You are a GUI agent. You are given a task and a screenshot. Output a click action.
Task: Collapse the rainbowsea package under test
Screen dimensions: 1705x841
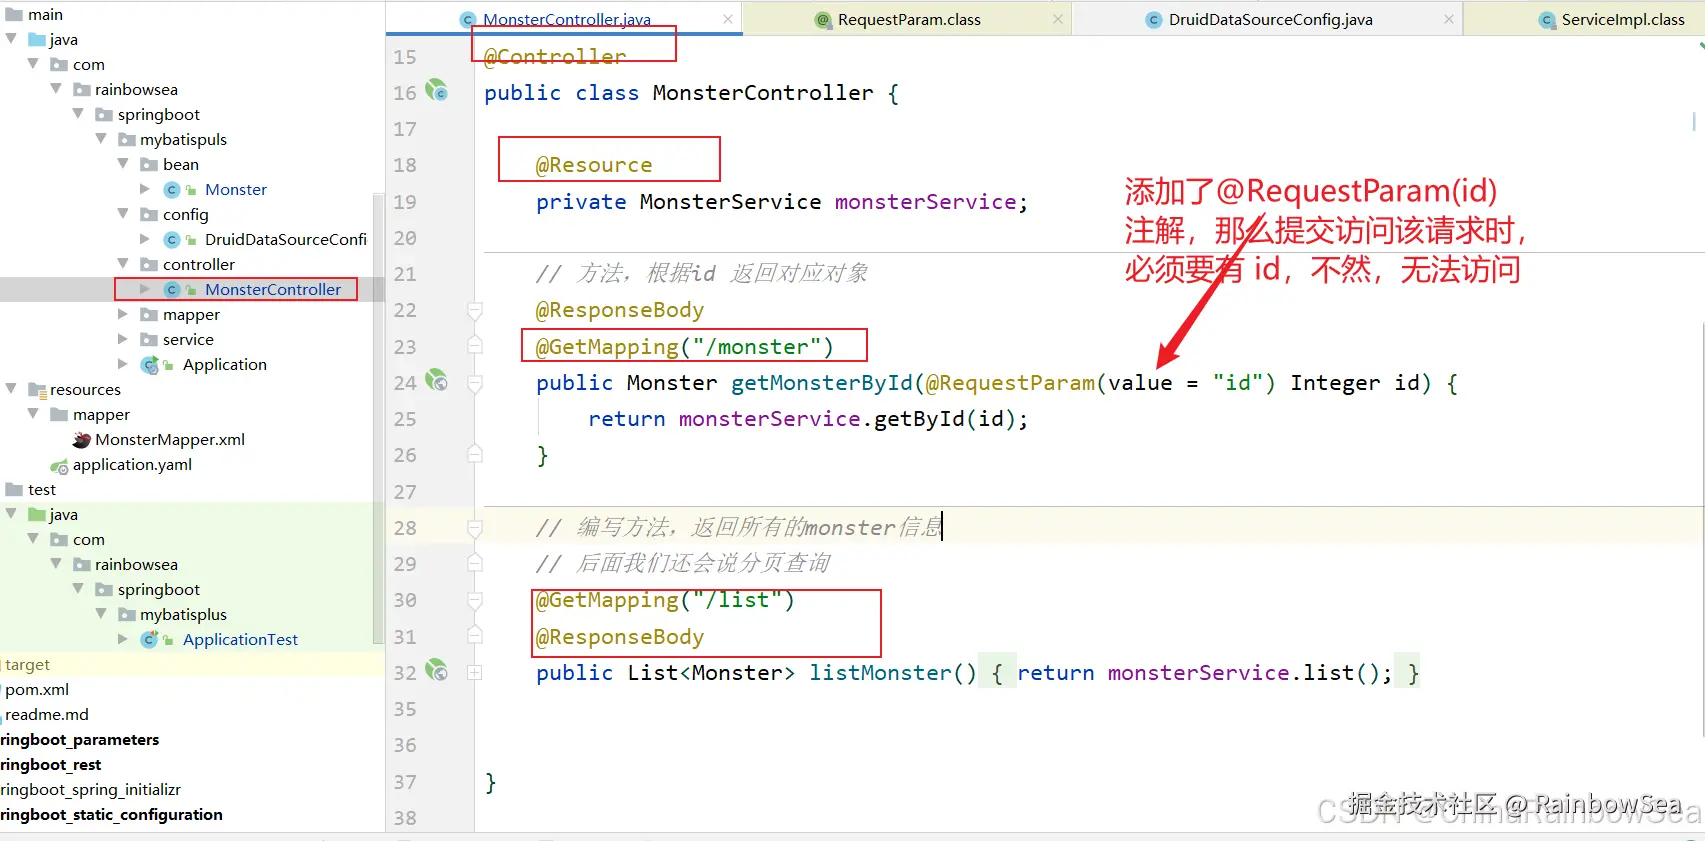click(x=56, y=563)
